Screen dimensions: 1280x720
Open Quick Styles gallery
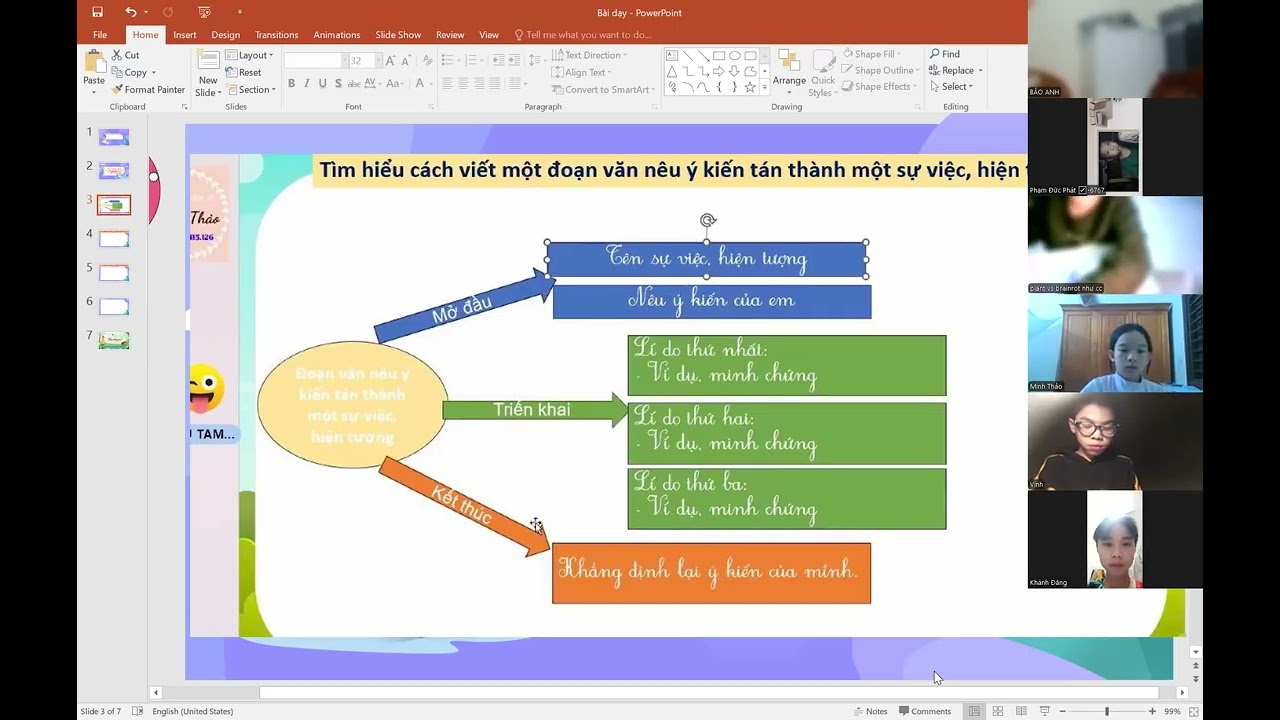822,73
